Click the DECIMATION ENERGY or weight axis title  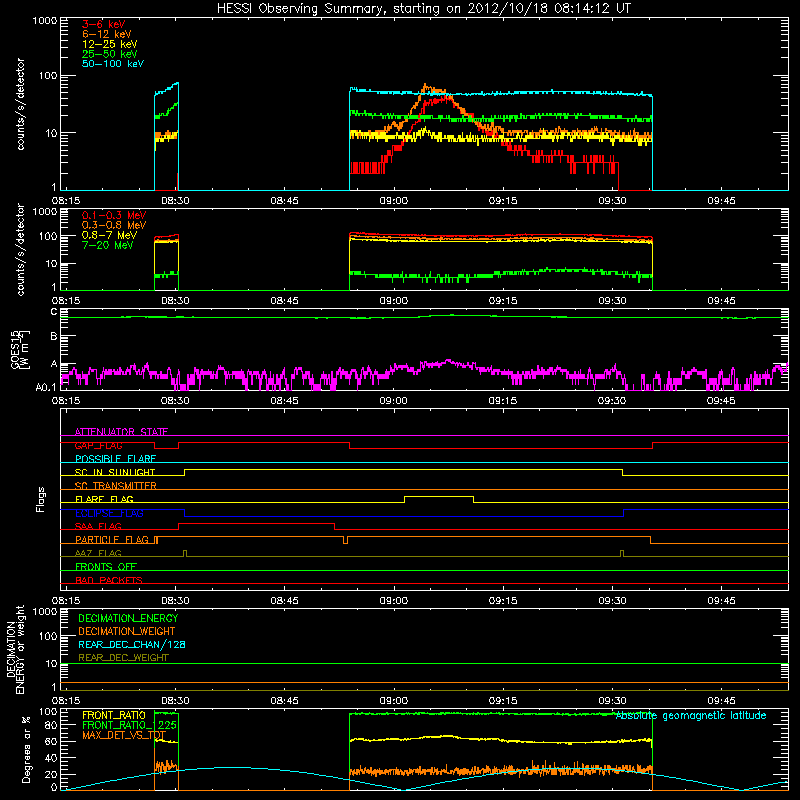[15, 649]
